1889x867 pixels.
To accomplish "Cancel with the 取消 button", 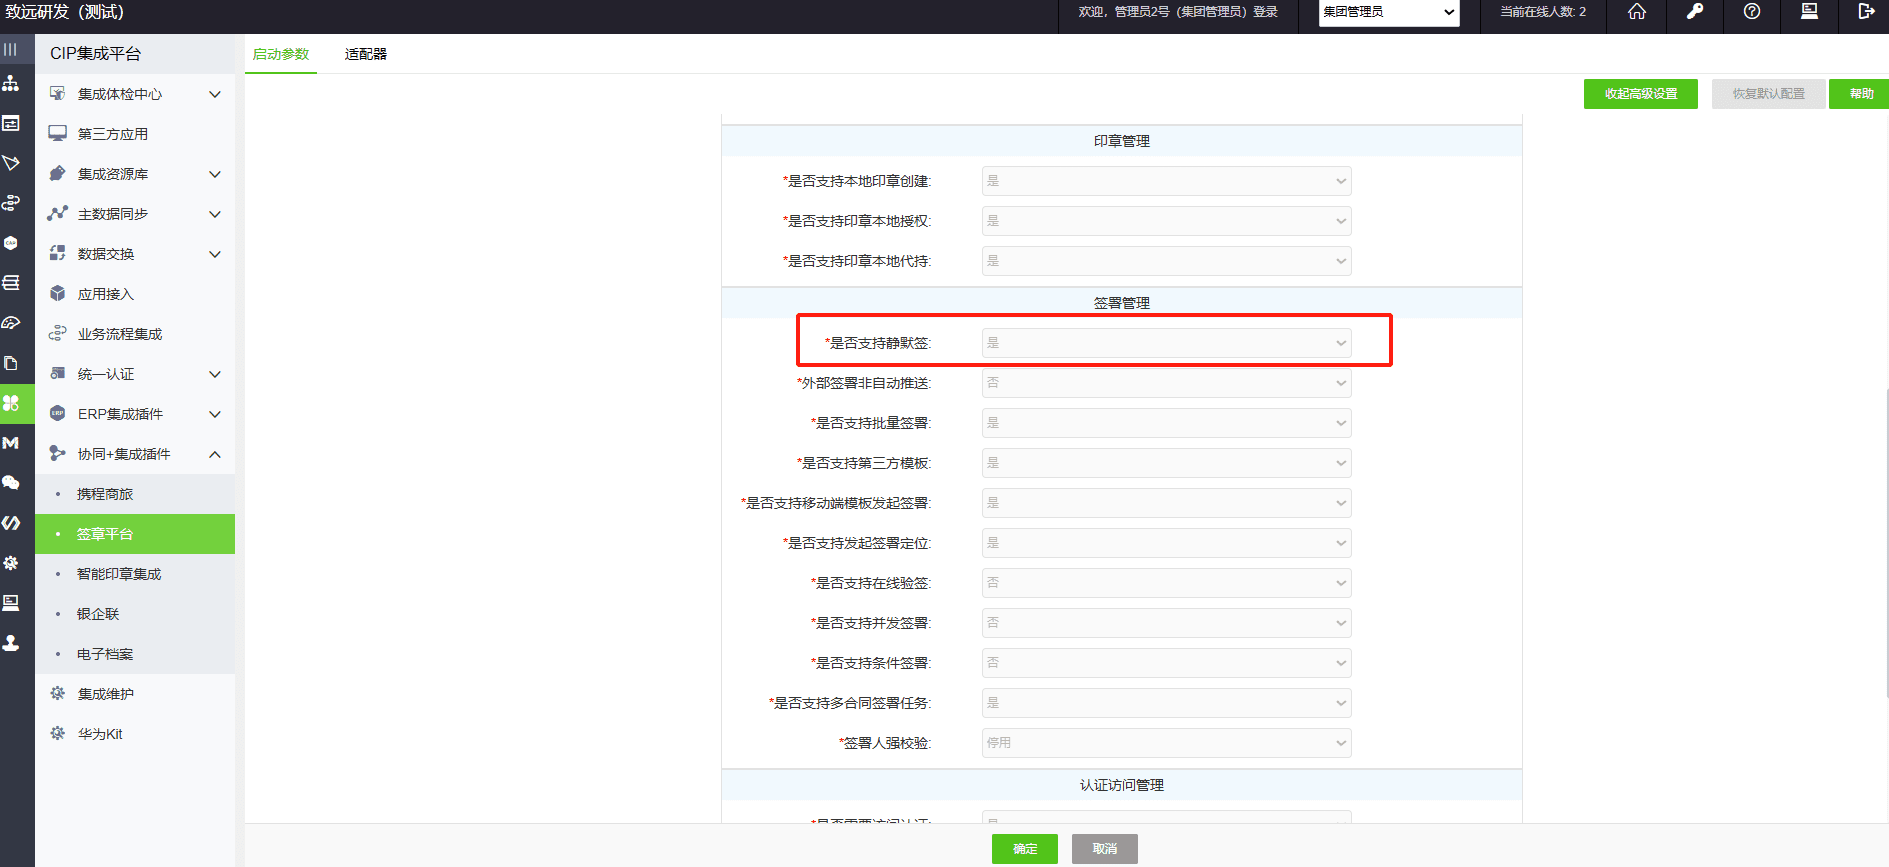I will point(1105,849).
